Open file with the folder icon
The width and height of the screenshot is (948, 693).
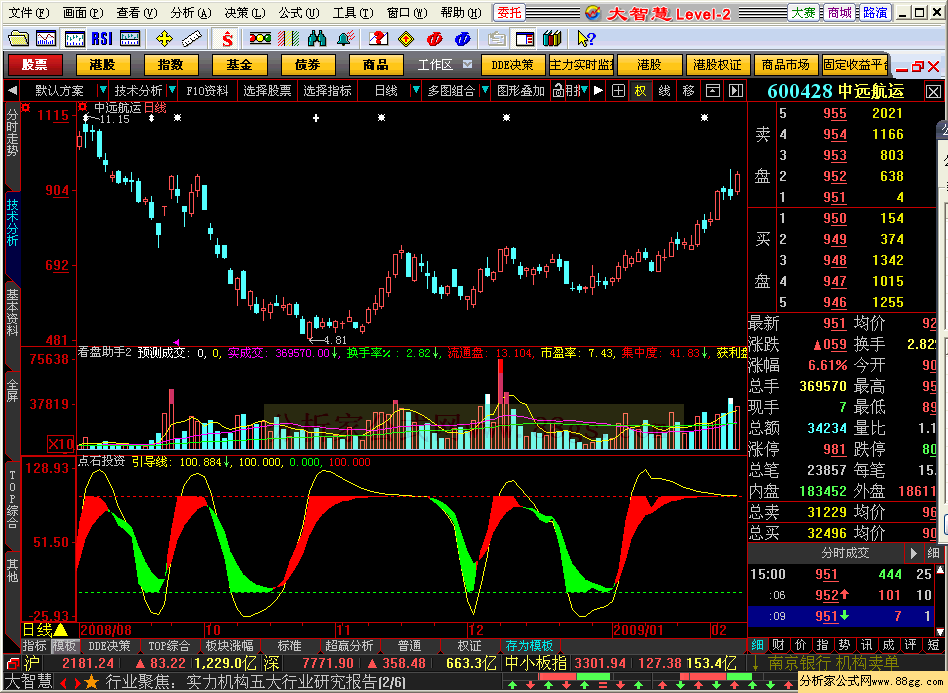(x=18, y=39)
